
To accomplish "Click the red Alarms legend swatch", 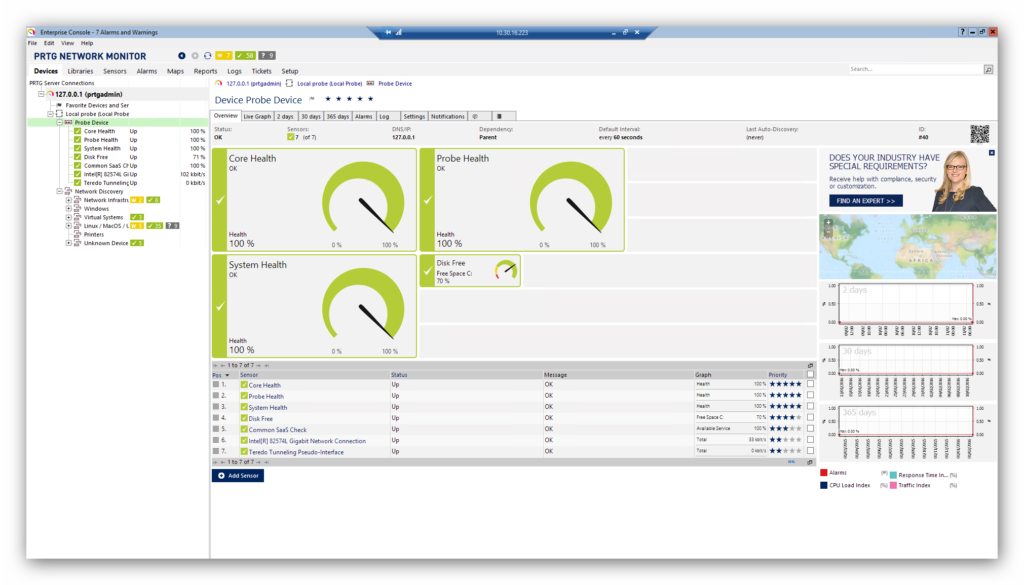I will click(824, 472).
